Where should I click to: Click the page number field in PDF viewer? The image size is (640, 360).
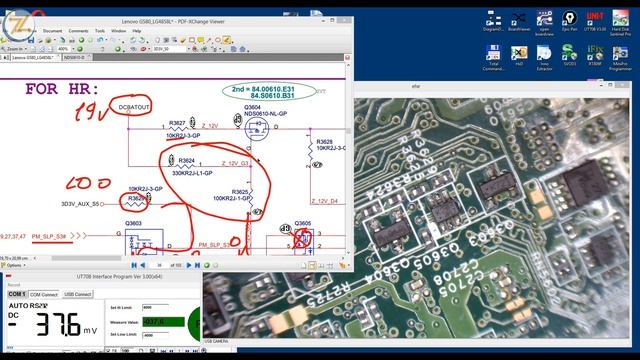click(159, 265)
